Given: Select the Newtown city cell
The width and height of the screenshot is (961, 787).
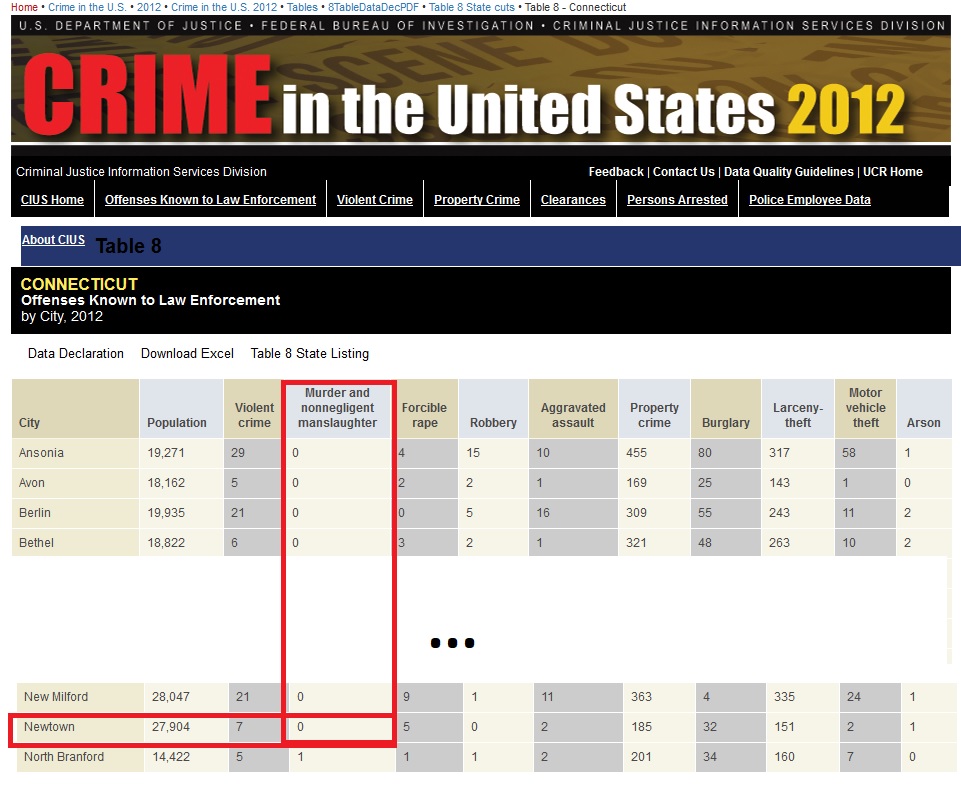Looking at the screenshot, I should (x=80, y=727).
